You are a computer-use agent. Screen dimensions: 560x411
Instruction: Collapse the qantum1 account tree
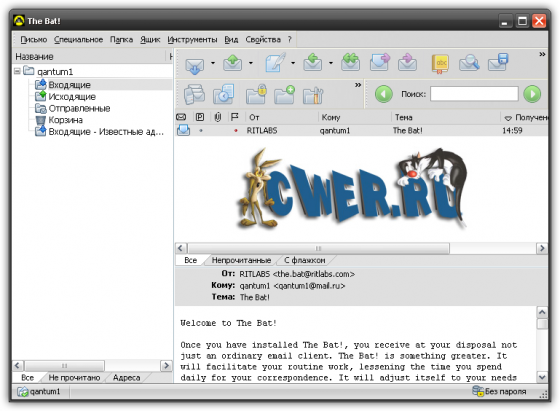[18, 71]
